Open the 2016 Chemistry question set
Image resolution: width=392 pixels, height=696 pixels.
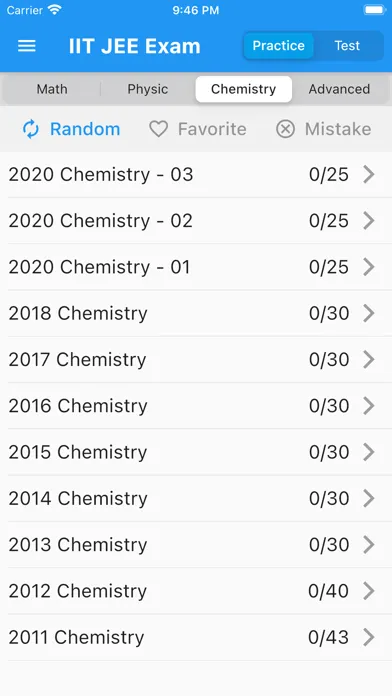[x=196, y=406]
